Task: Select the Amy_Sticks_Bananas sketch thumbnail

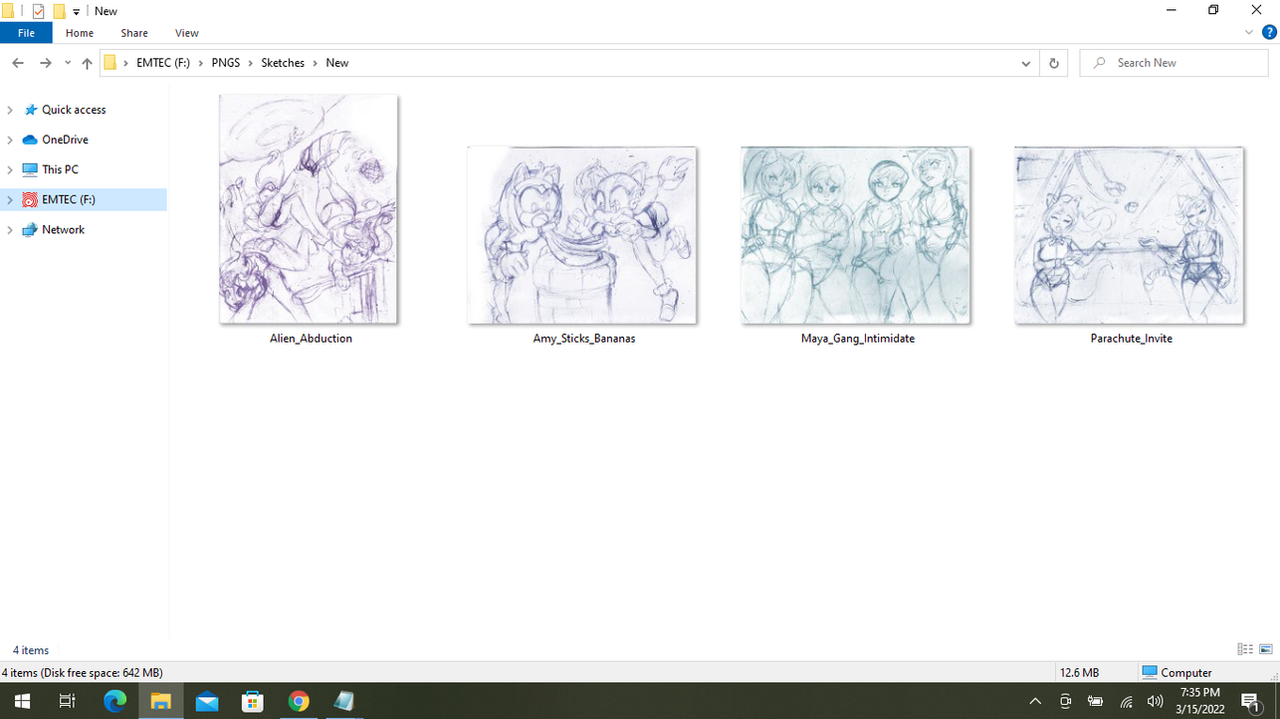Action: [x=582, y=235]
